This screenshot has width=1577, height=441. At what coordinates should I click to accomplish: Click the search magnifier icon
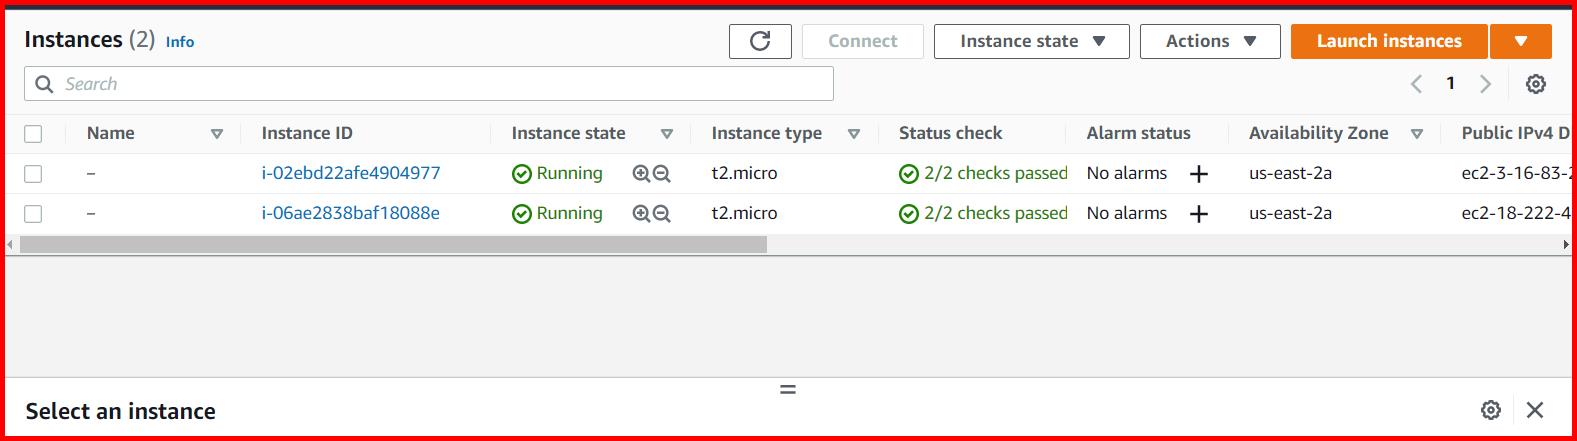pyautogui.click(x=44, y=84)
